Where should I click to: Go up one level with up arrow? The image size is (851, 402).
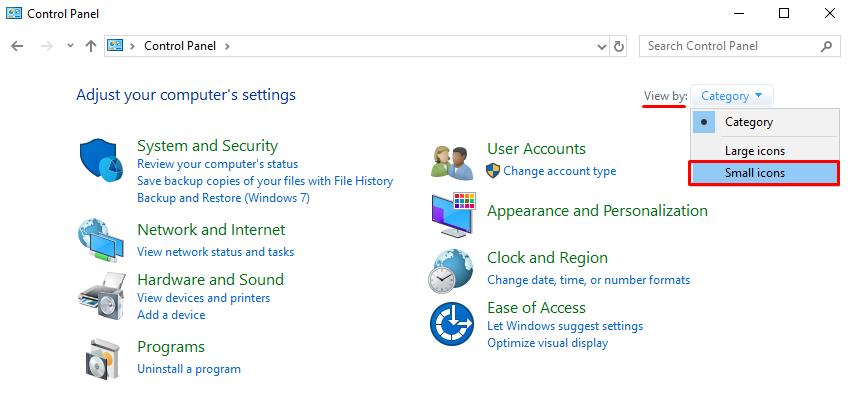click(91, 46)
